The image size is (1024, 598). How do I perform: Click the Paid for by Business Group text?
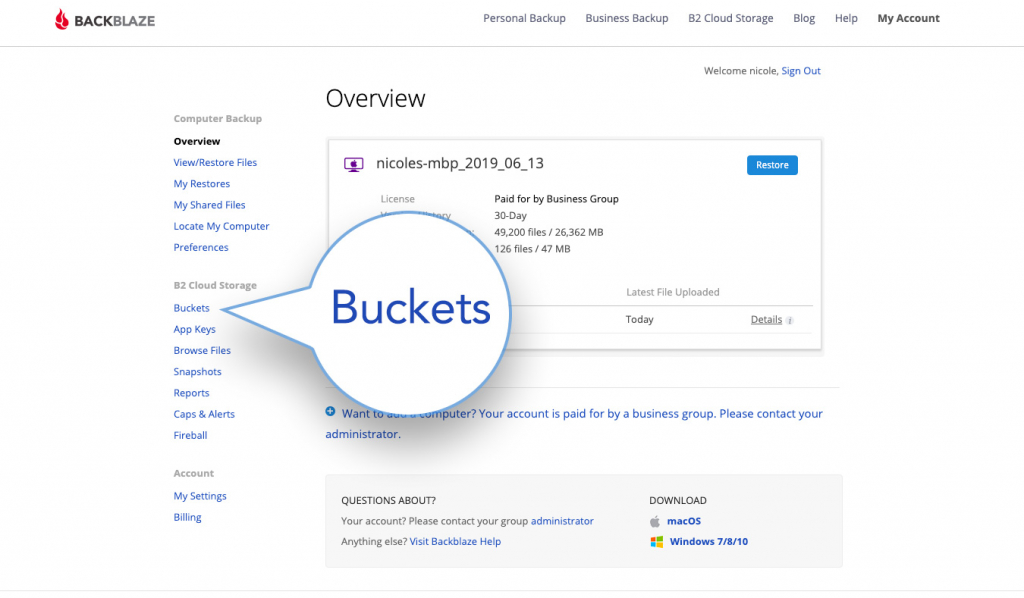click(x=556, y=199)
